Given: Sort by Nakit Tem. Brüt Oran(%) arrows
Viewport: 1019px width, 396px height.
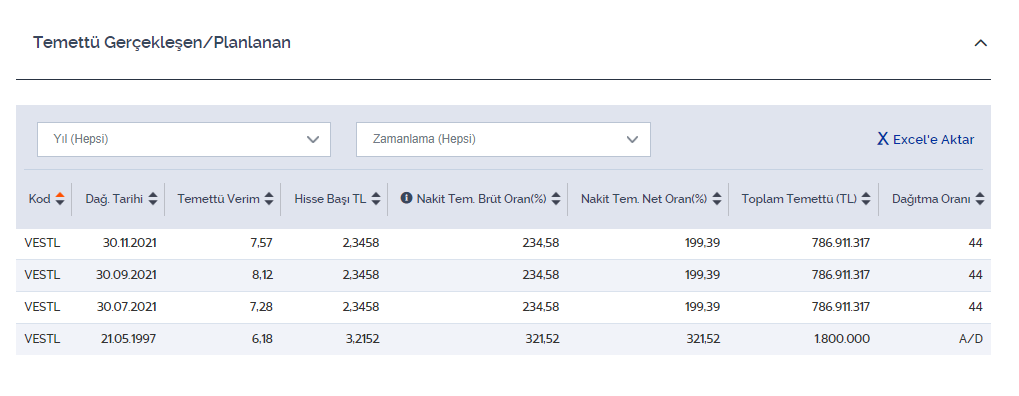Looking at the screenshot, I should pyautogui.click(x=556, y=199).
